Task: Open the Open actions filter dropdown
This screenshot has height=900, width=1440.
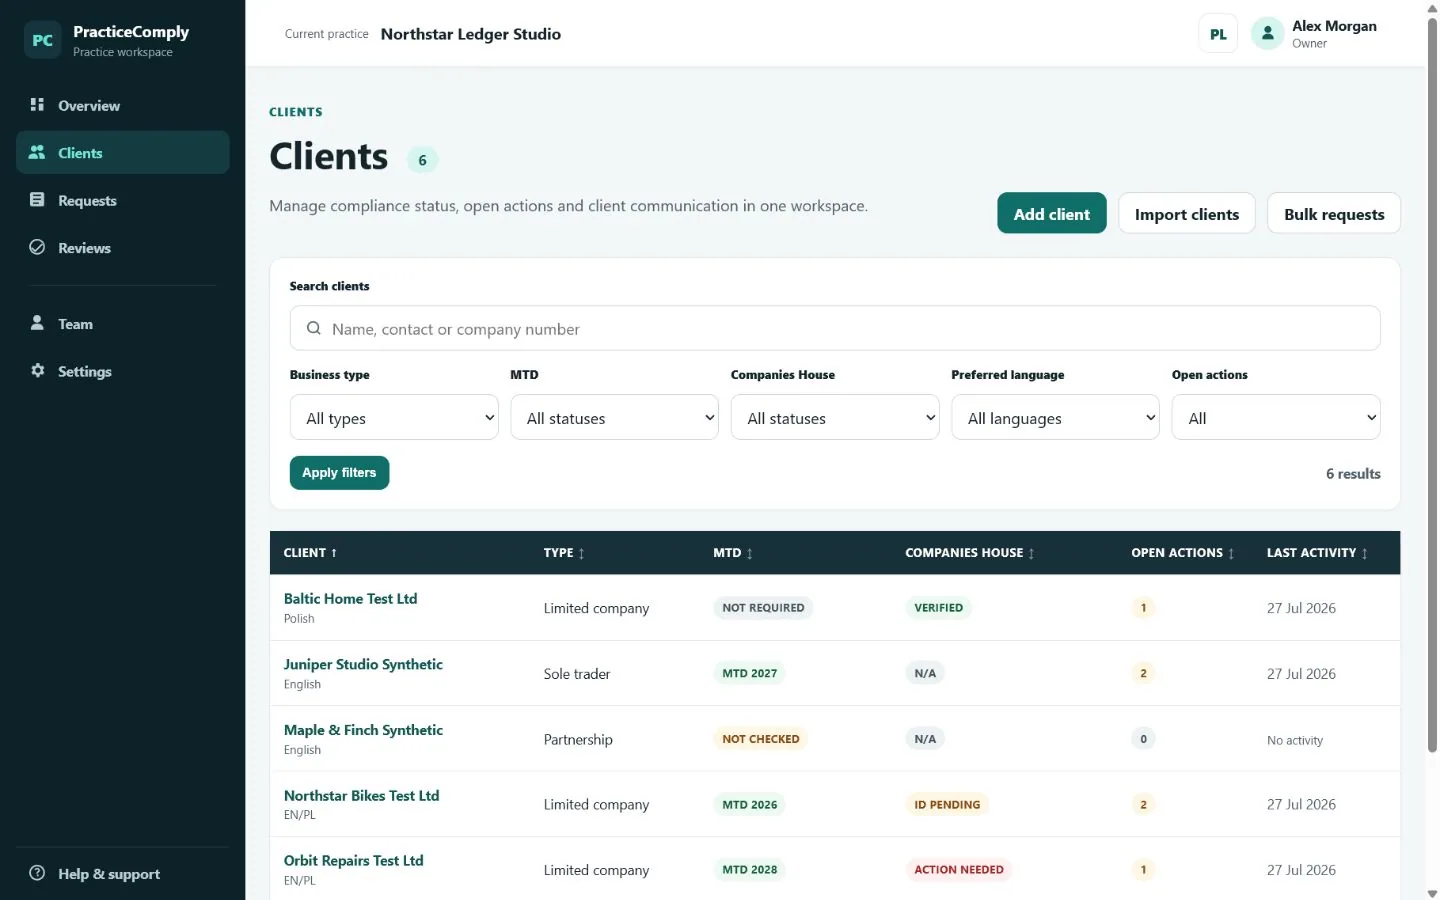Action: [1276, 417]
